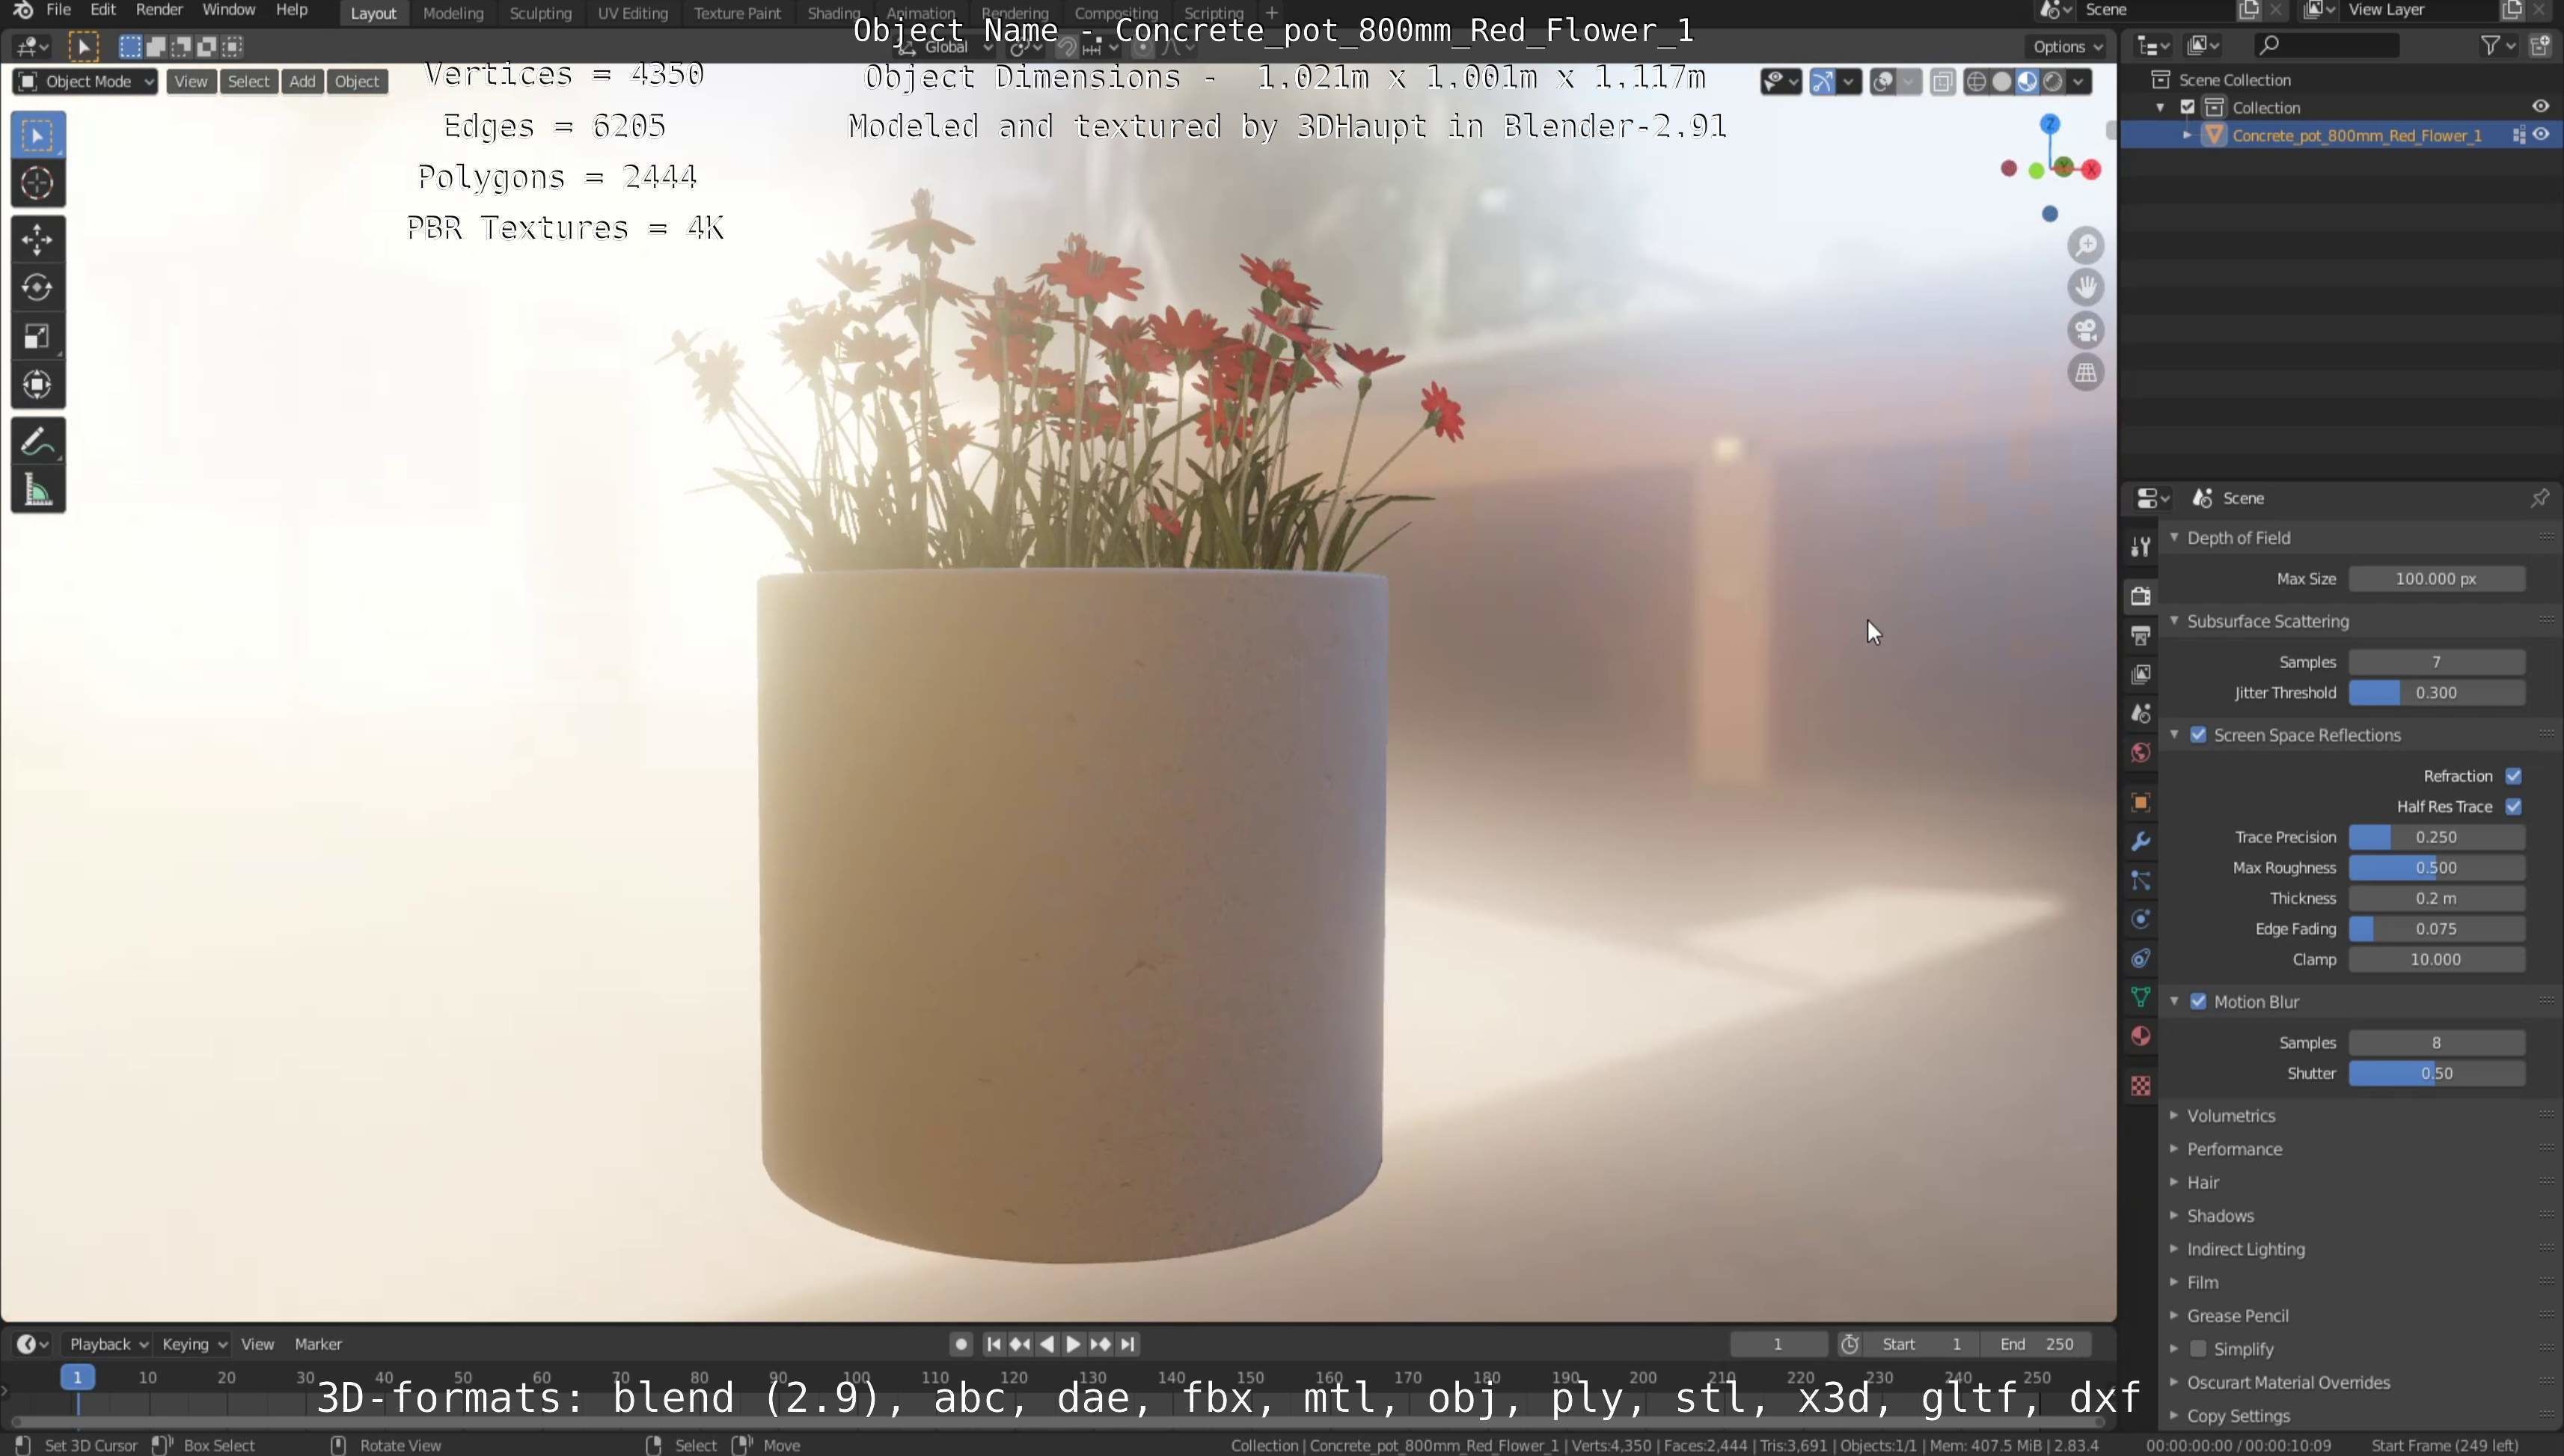Open World properties tab
Screen dimensions: 2564x1456
(2140, 752)
